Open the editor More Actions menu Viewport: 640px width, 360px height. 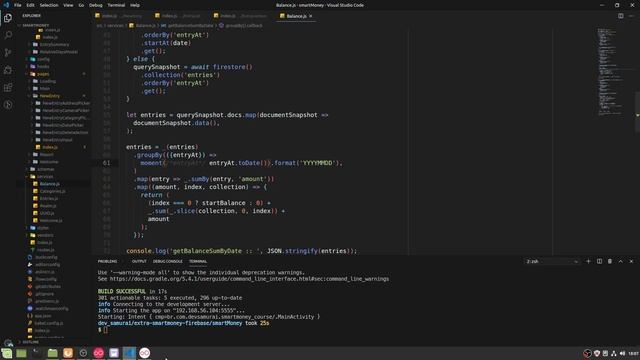(x=631, y=16)
